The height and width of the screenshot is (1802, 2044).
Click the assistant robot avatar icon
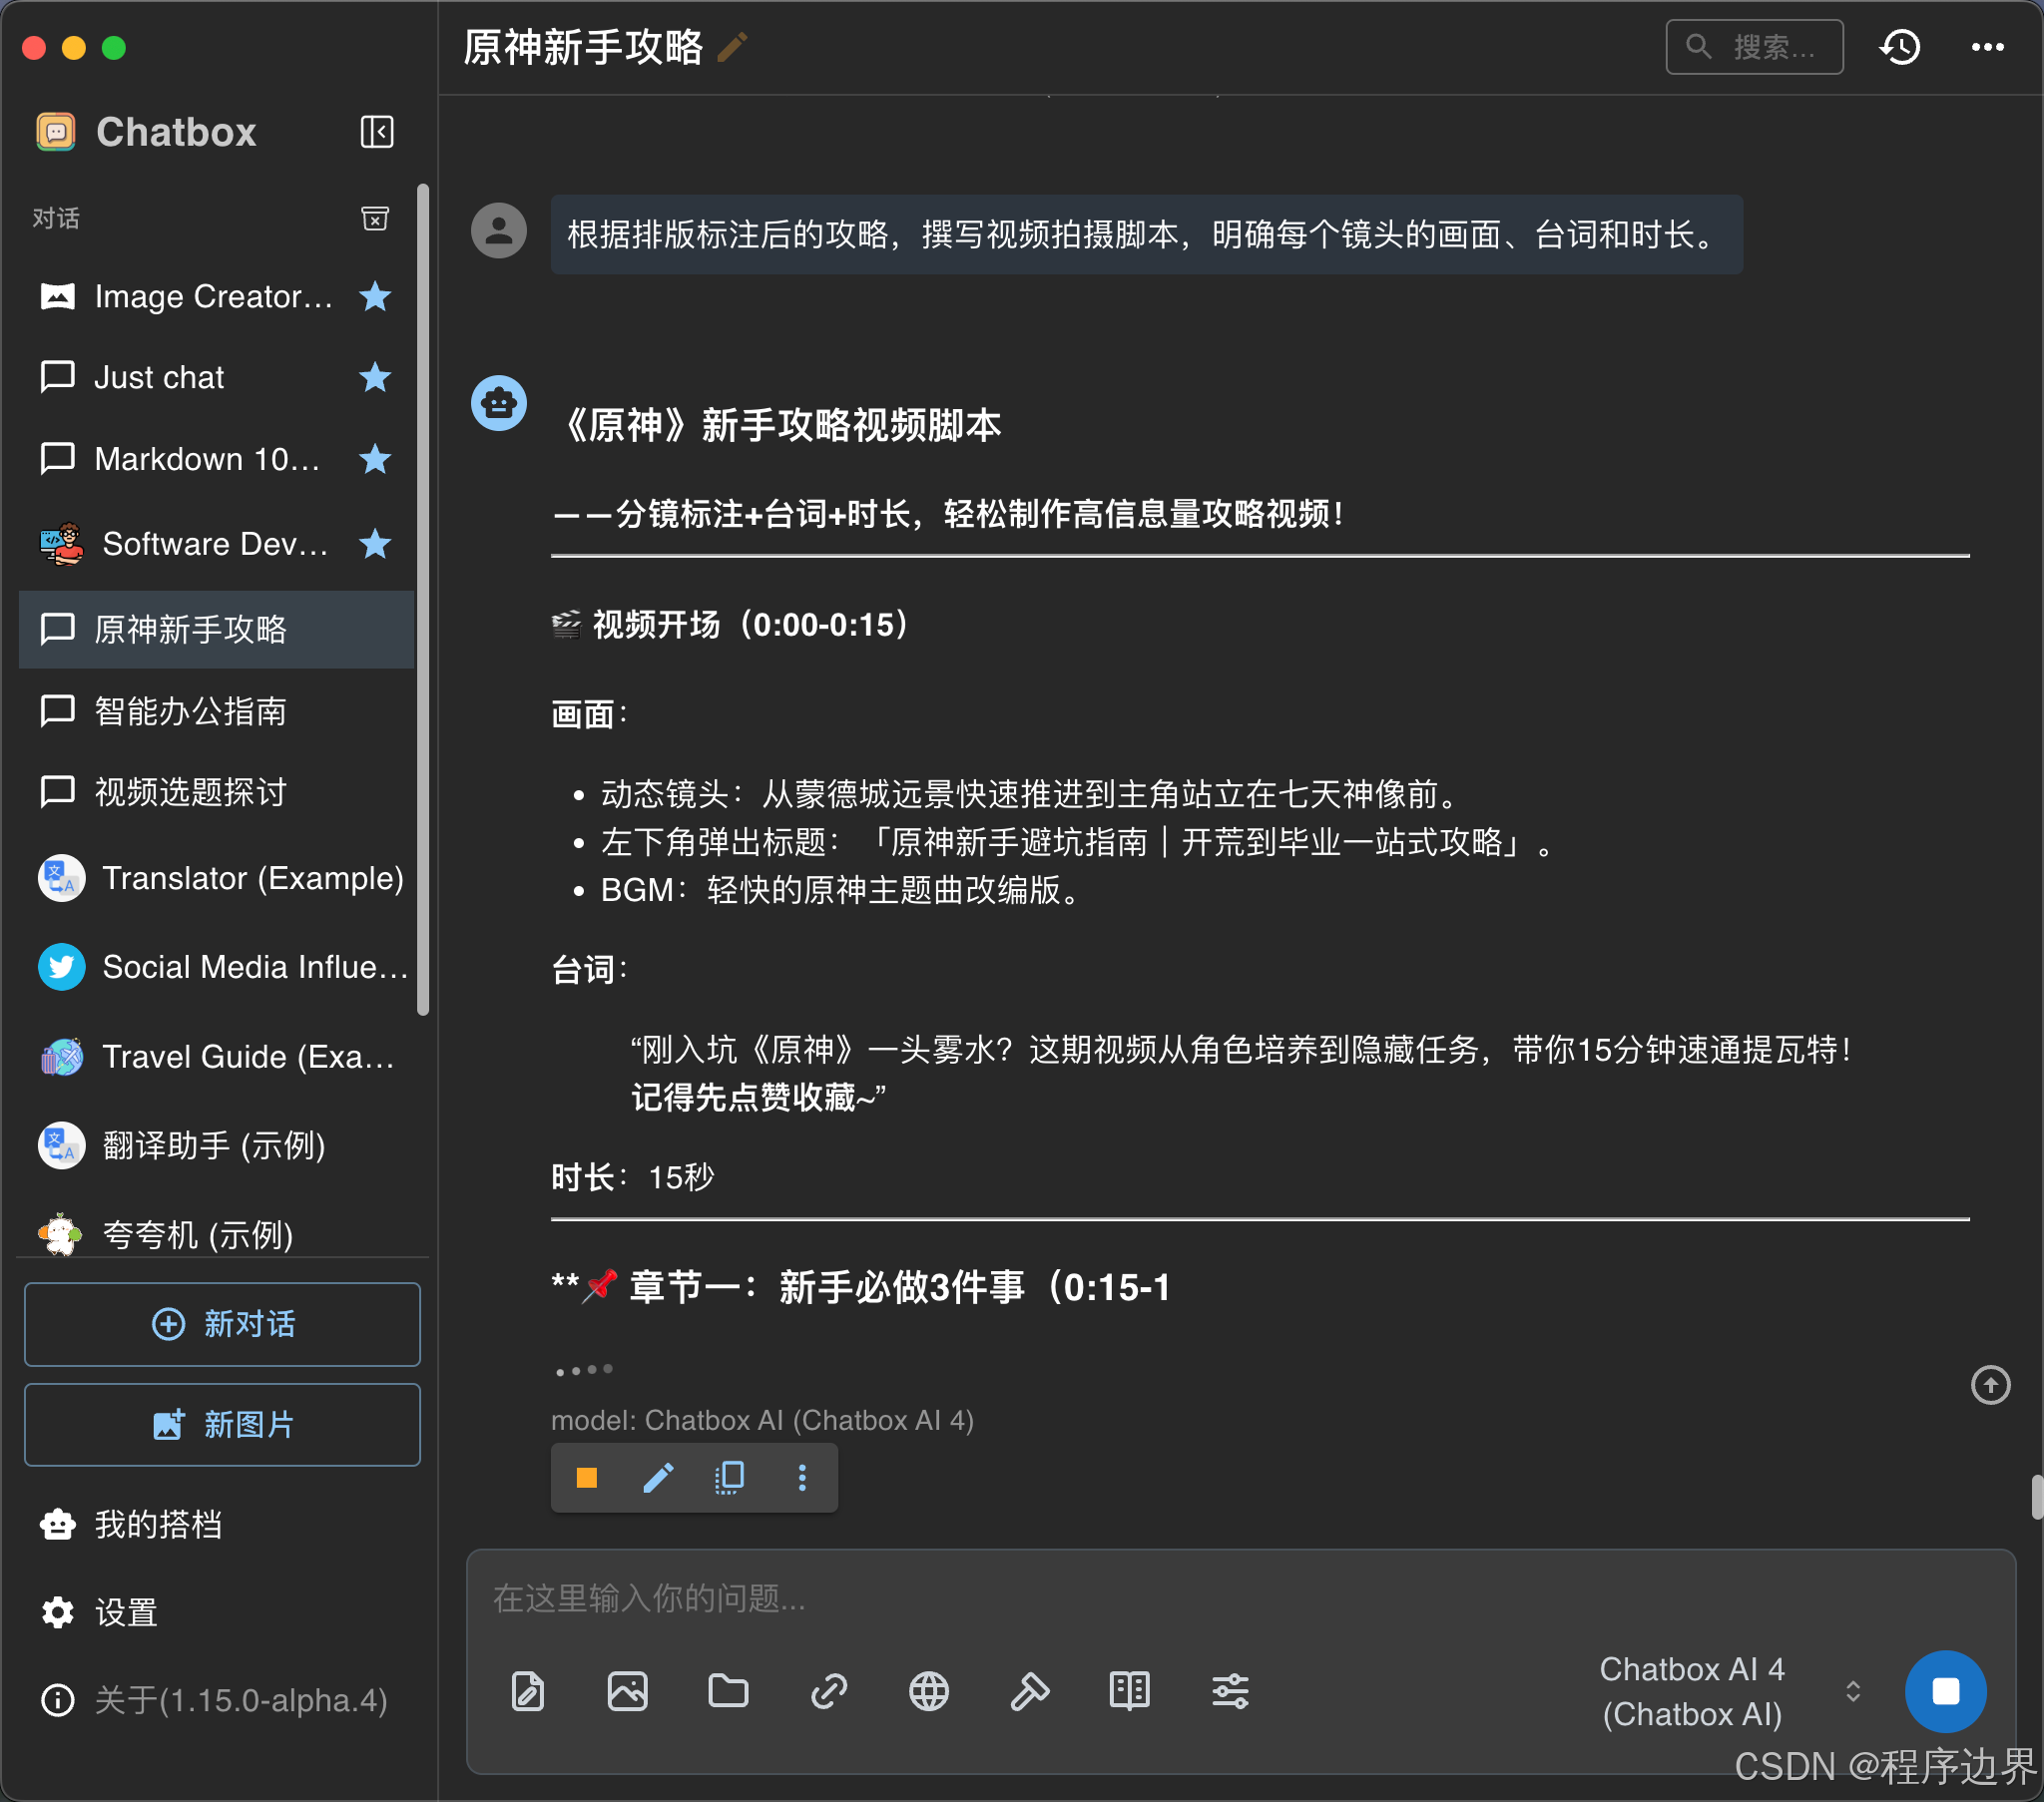pos(499,403)
